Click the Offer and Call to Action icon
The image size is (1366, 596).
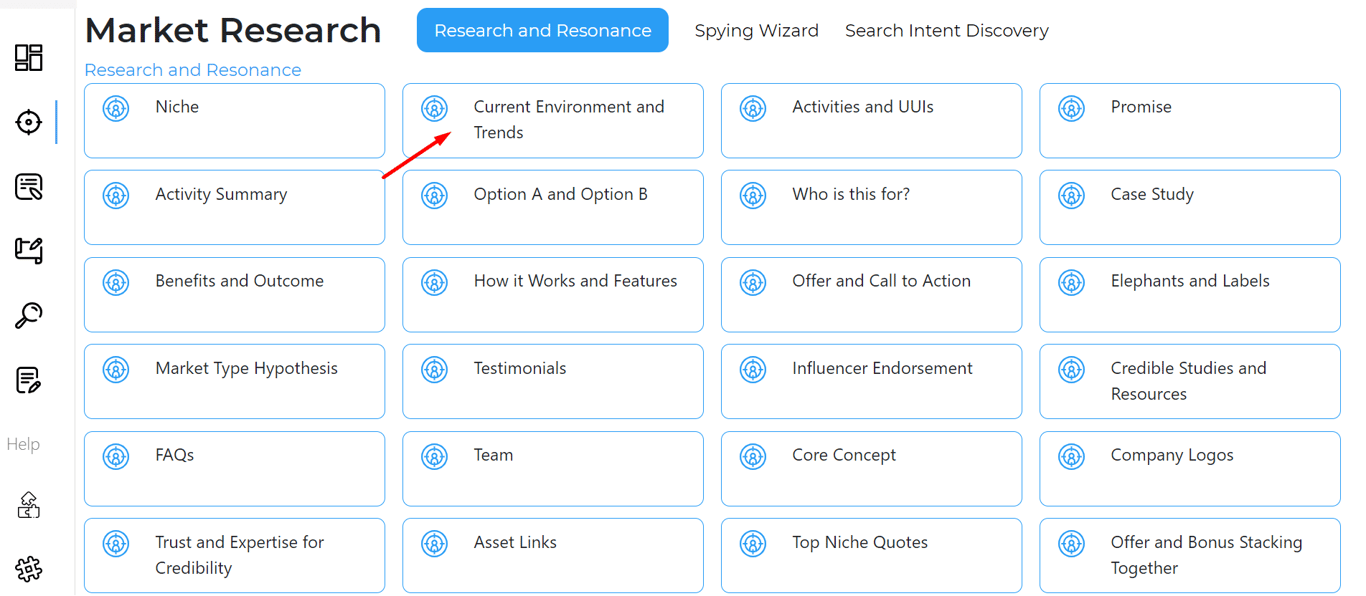coord(754,282)
